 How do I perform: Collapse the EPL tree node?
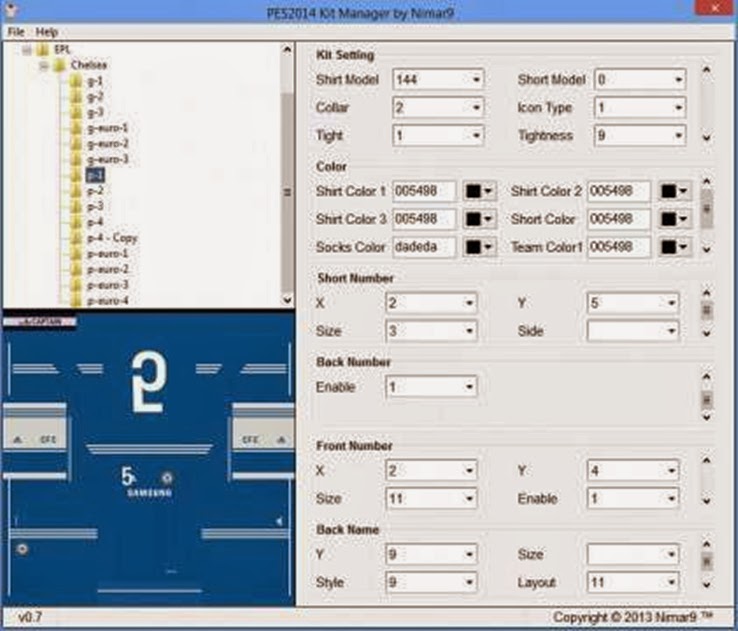[27, 49]
